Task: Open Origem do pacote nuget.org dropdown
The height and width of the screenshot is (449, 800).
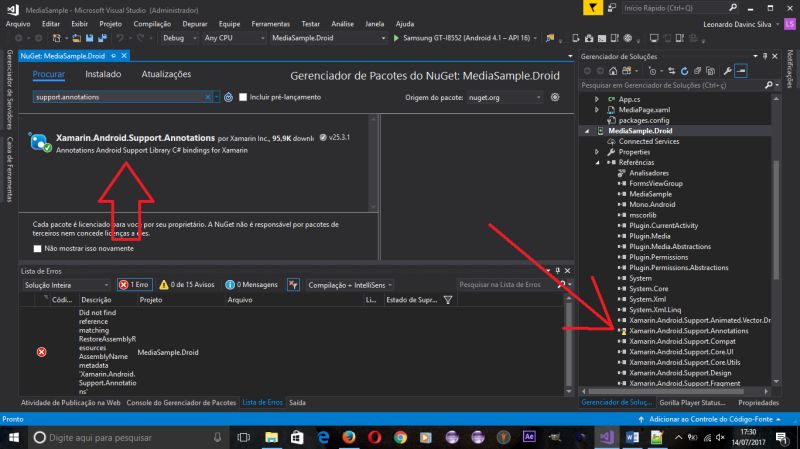Action: (505, 97)
